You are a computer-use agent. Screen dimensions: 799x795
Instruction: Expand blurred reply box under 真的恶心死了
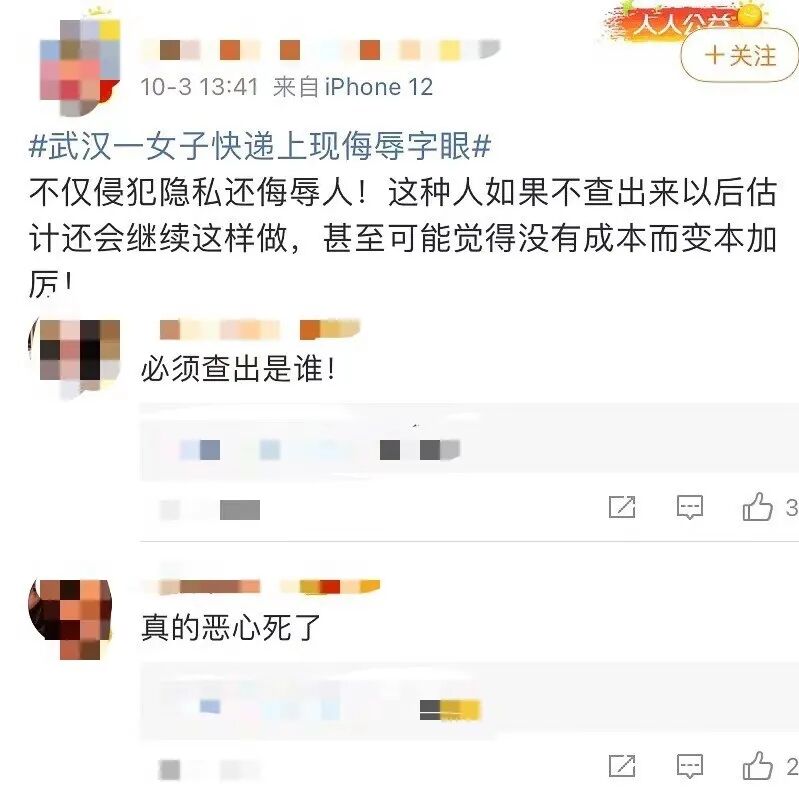(469, 701)
